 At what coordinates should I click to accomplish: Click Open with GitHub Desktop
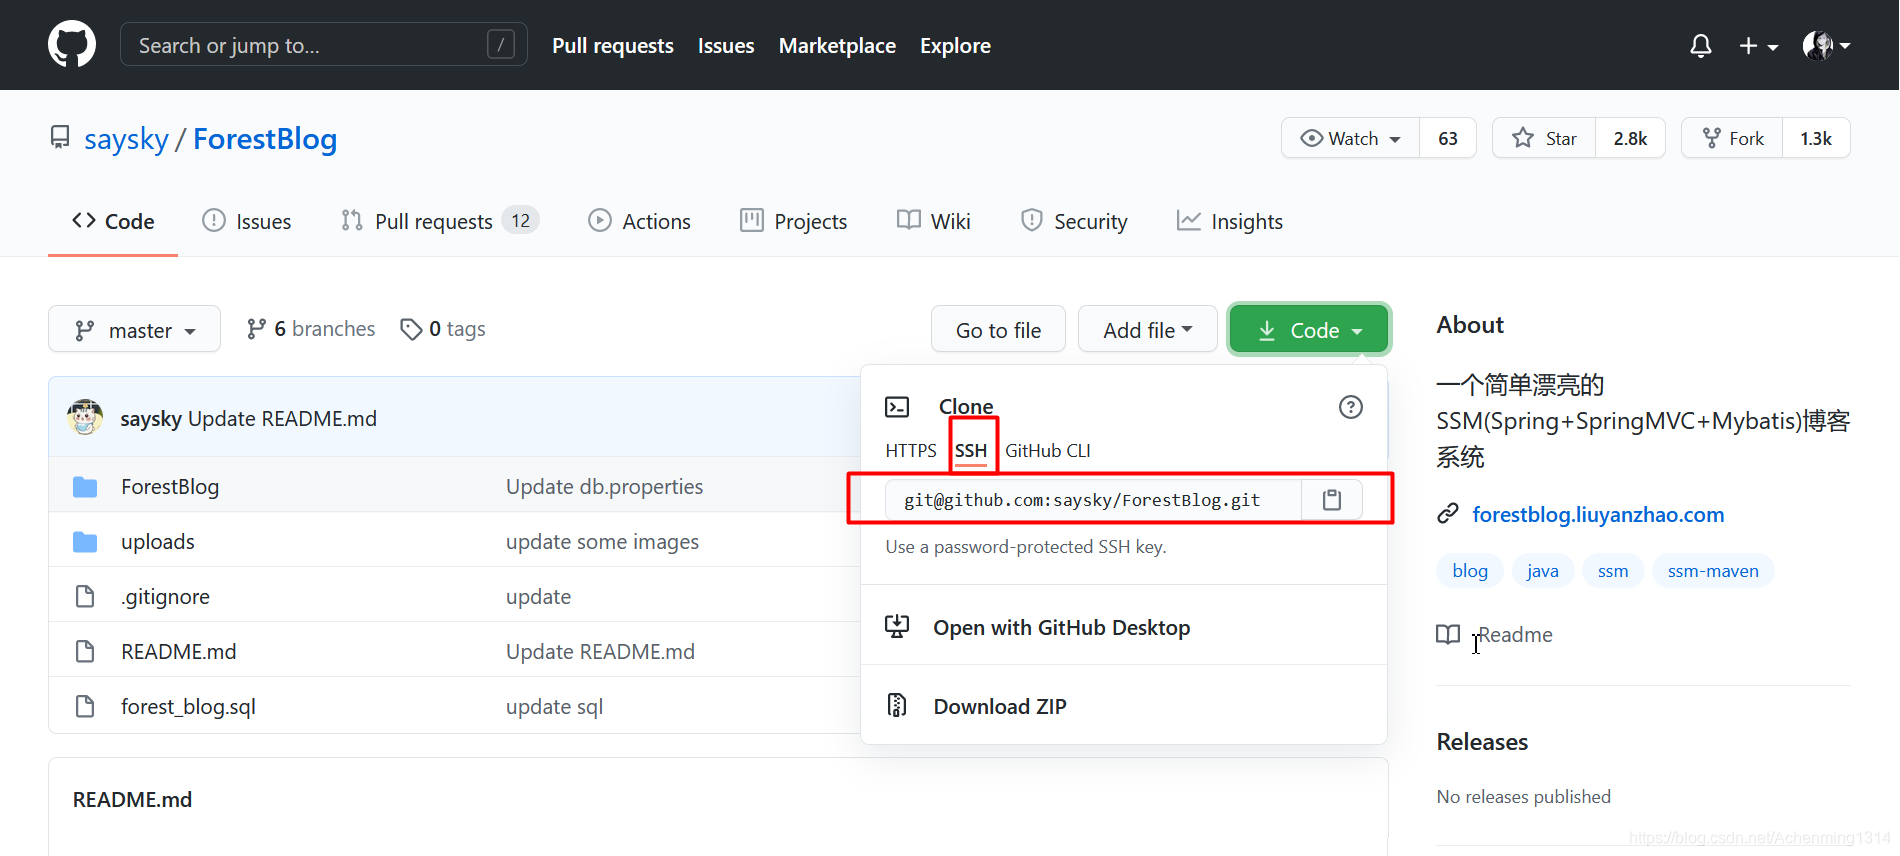point(1061,628)
